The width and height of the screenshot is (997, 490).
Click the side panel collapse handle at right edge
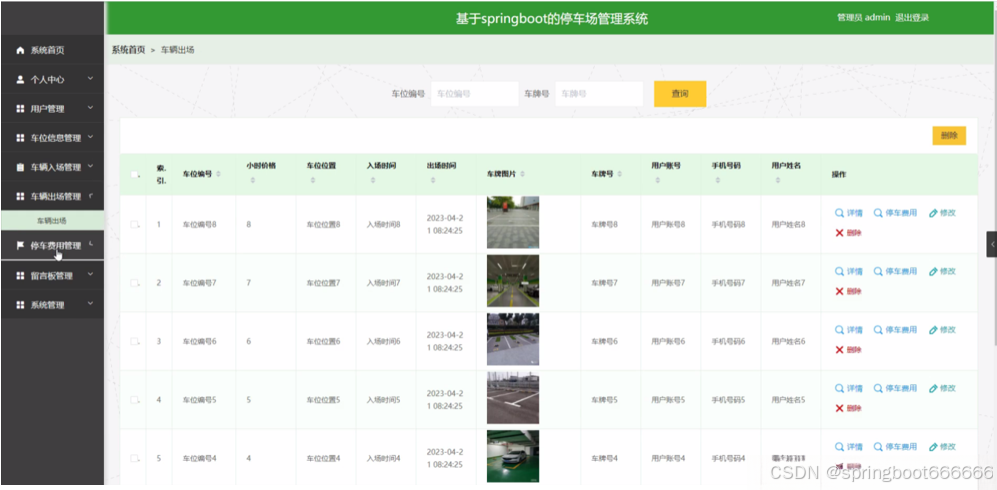(x=991, y=244)
